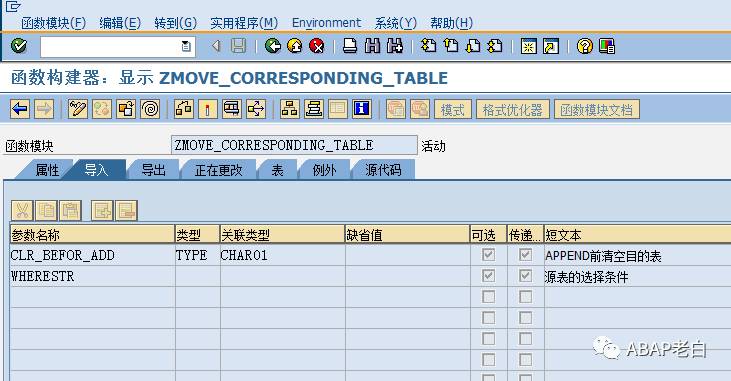731x381 pixels.
Task: Click the Find Next binoculars-plus icon
Action: pyautogui.click(x=394, y=46)
